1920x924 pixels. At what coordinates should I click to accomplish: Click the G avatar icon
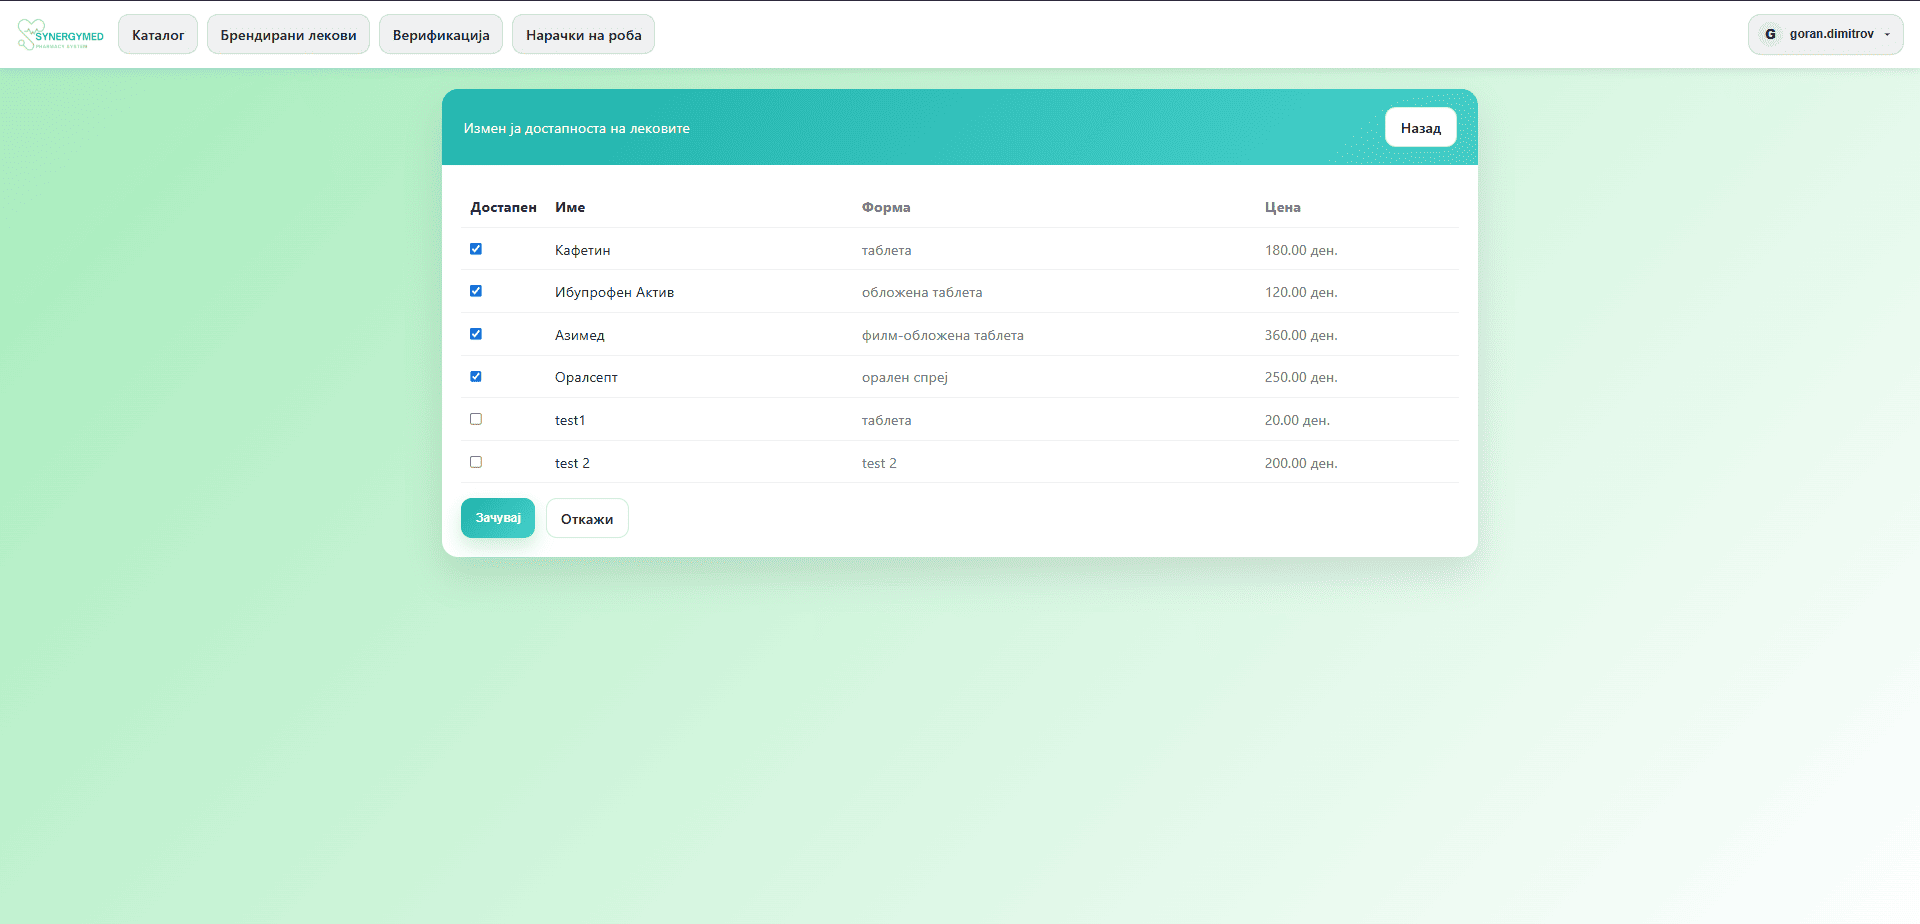[x=1770, y=34]
